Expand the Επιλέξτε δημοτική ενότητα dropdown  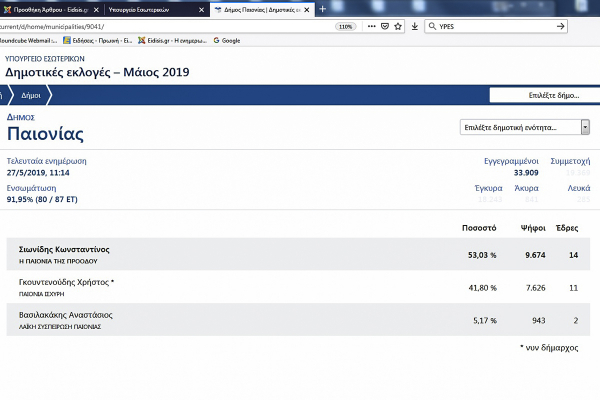point(520,127)
